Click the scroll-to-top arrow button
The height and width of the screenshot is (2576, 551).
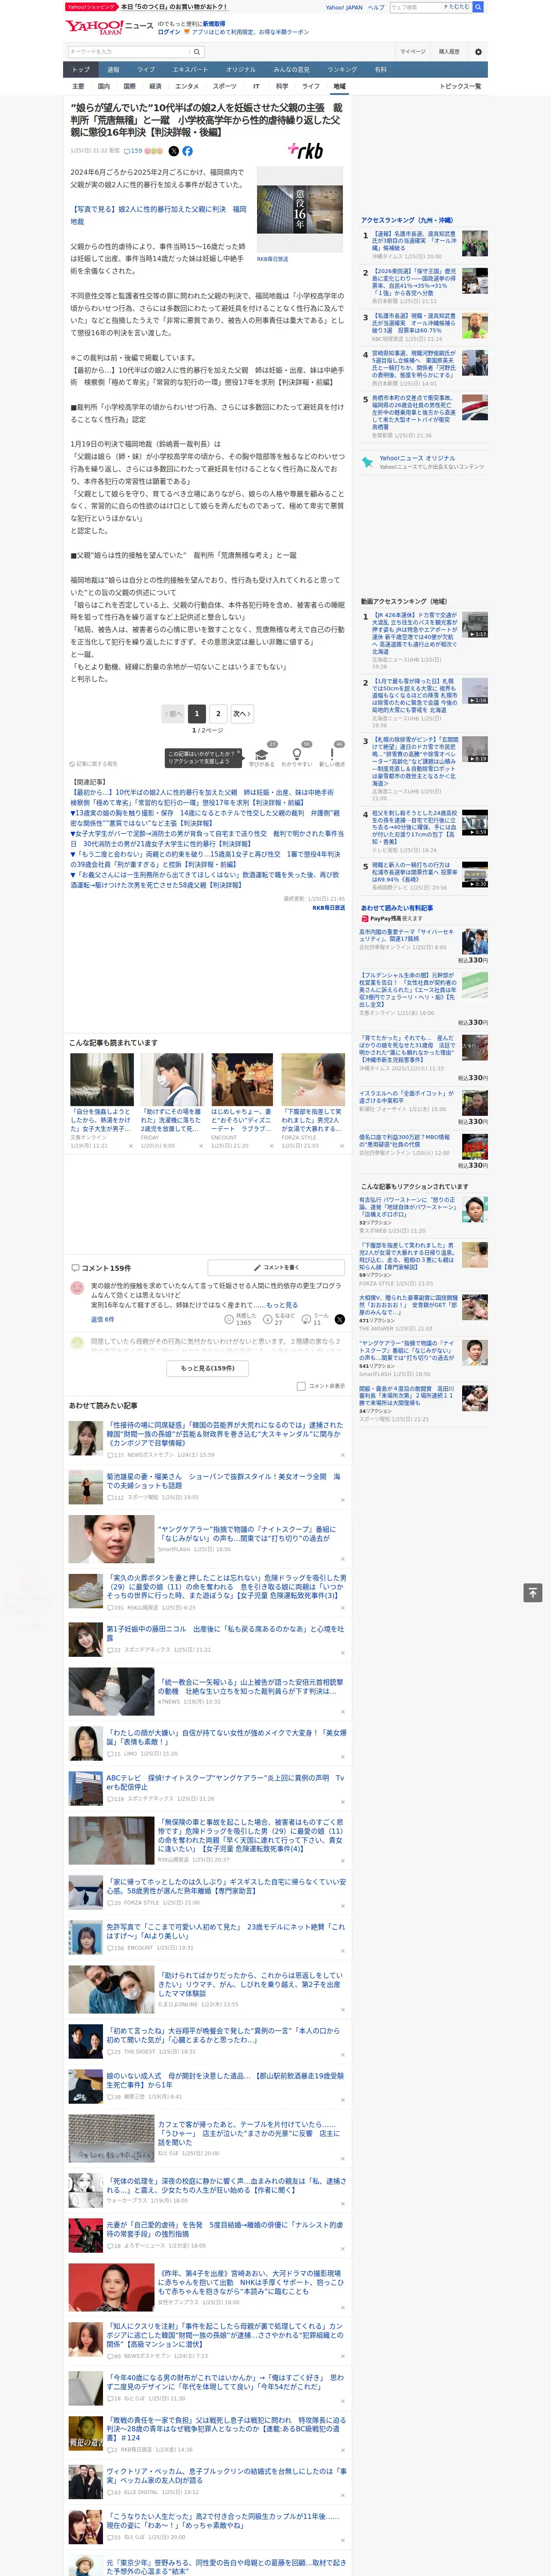(x=533, y=1592)
